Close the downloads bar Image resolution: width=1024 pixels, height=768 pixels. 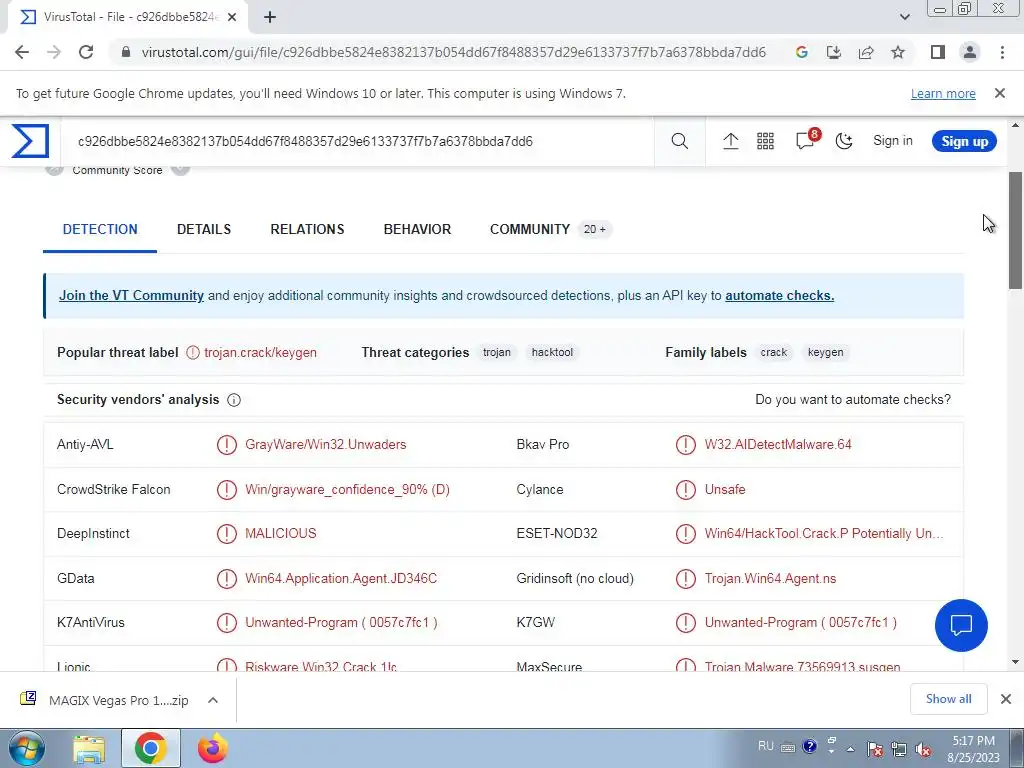coord(1006,699)
